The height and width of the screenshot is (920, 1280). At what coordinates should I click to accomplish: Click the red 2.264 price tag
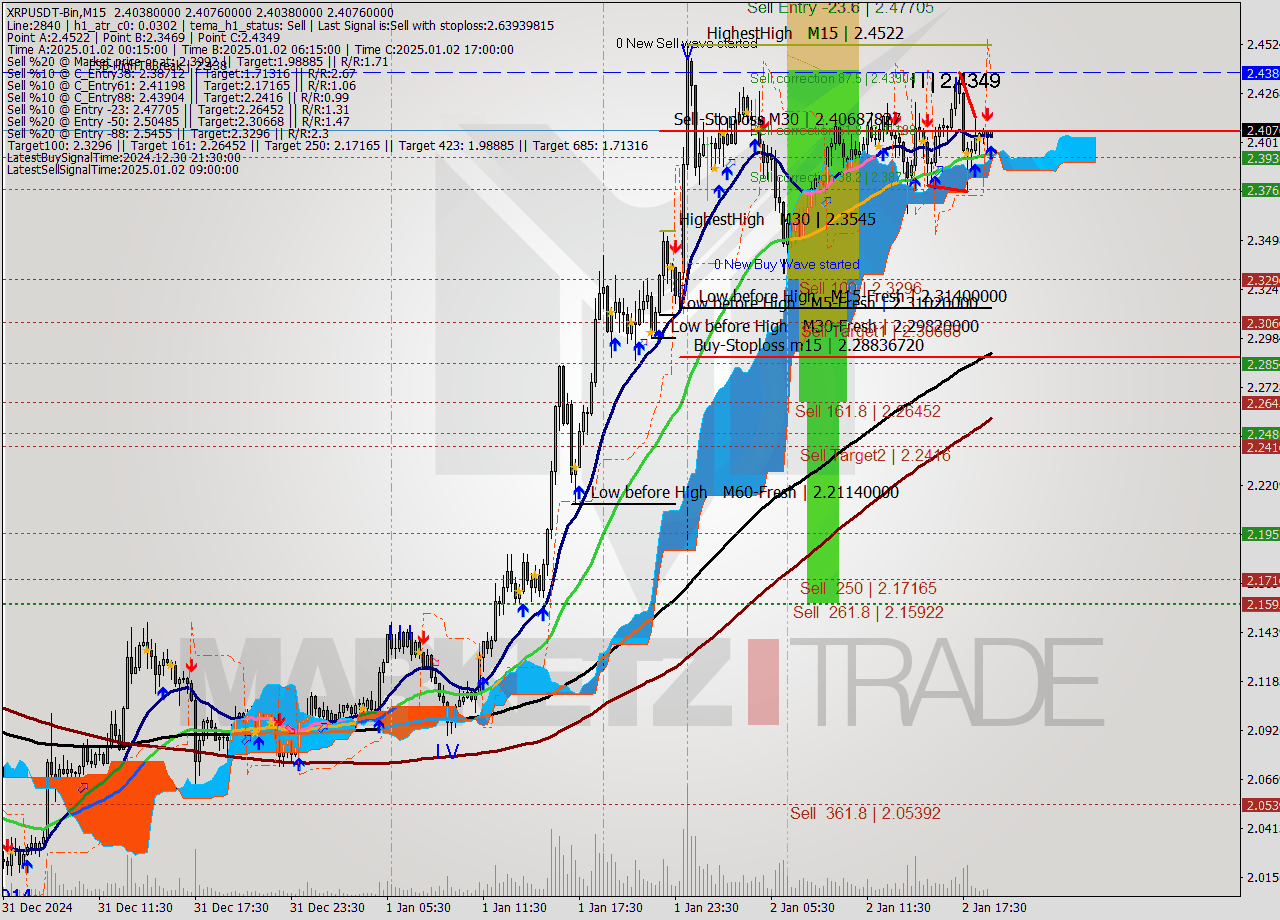[x=1260, y=403]
